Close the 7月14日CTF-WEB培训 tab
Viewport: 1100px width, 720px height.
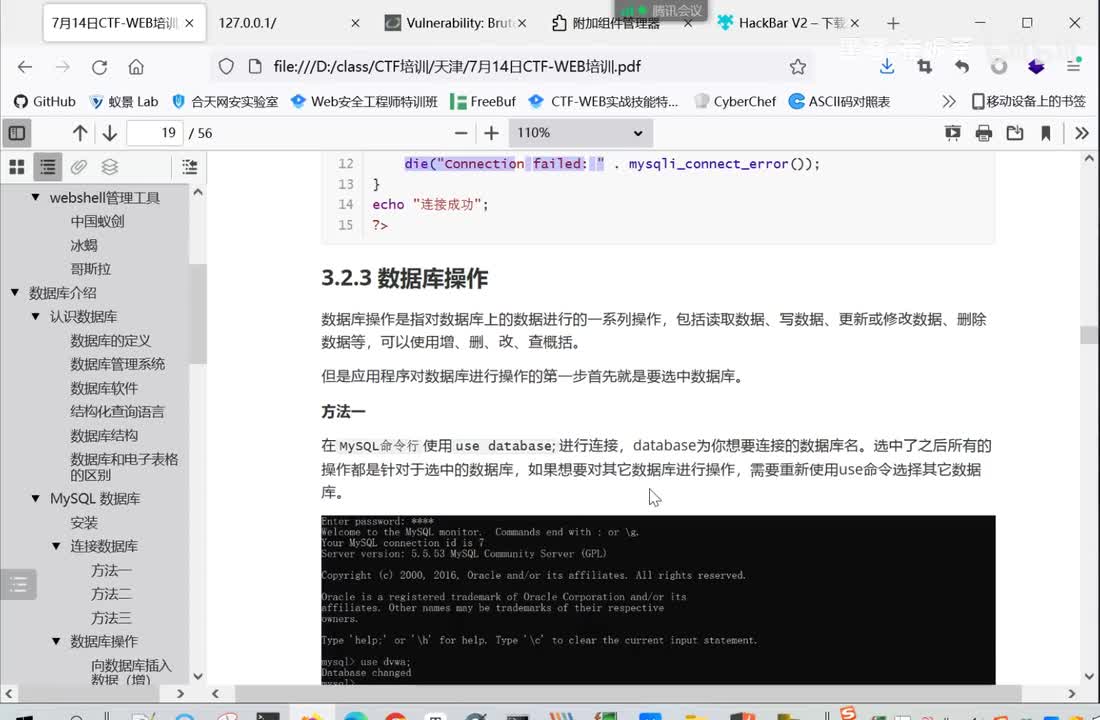pos(189,23)
